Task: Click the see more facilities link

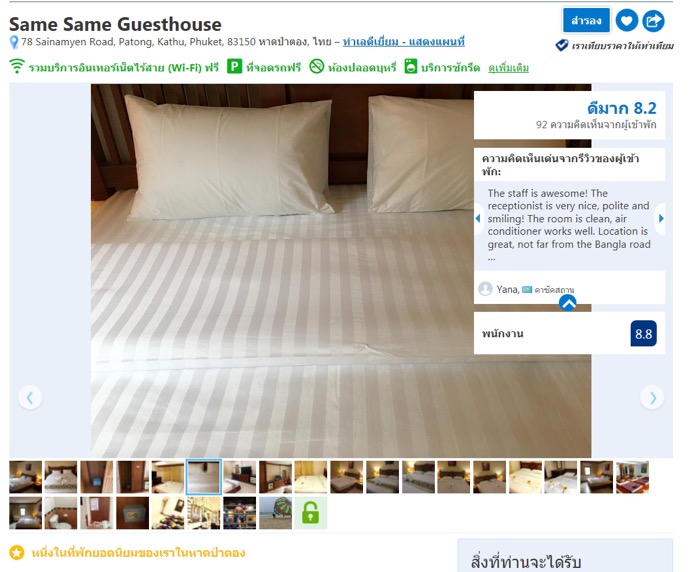Action: pos(508,68)
